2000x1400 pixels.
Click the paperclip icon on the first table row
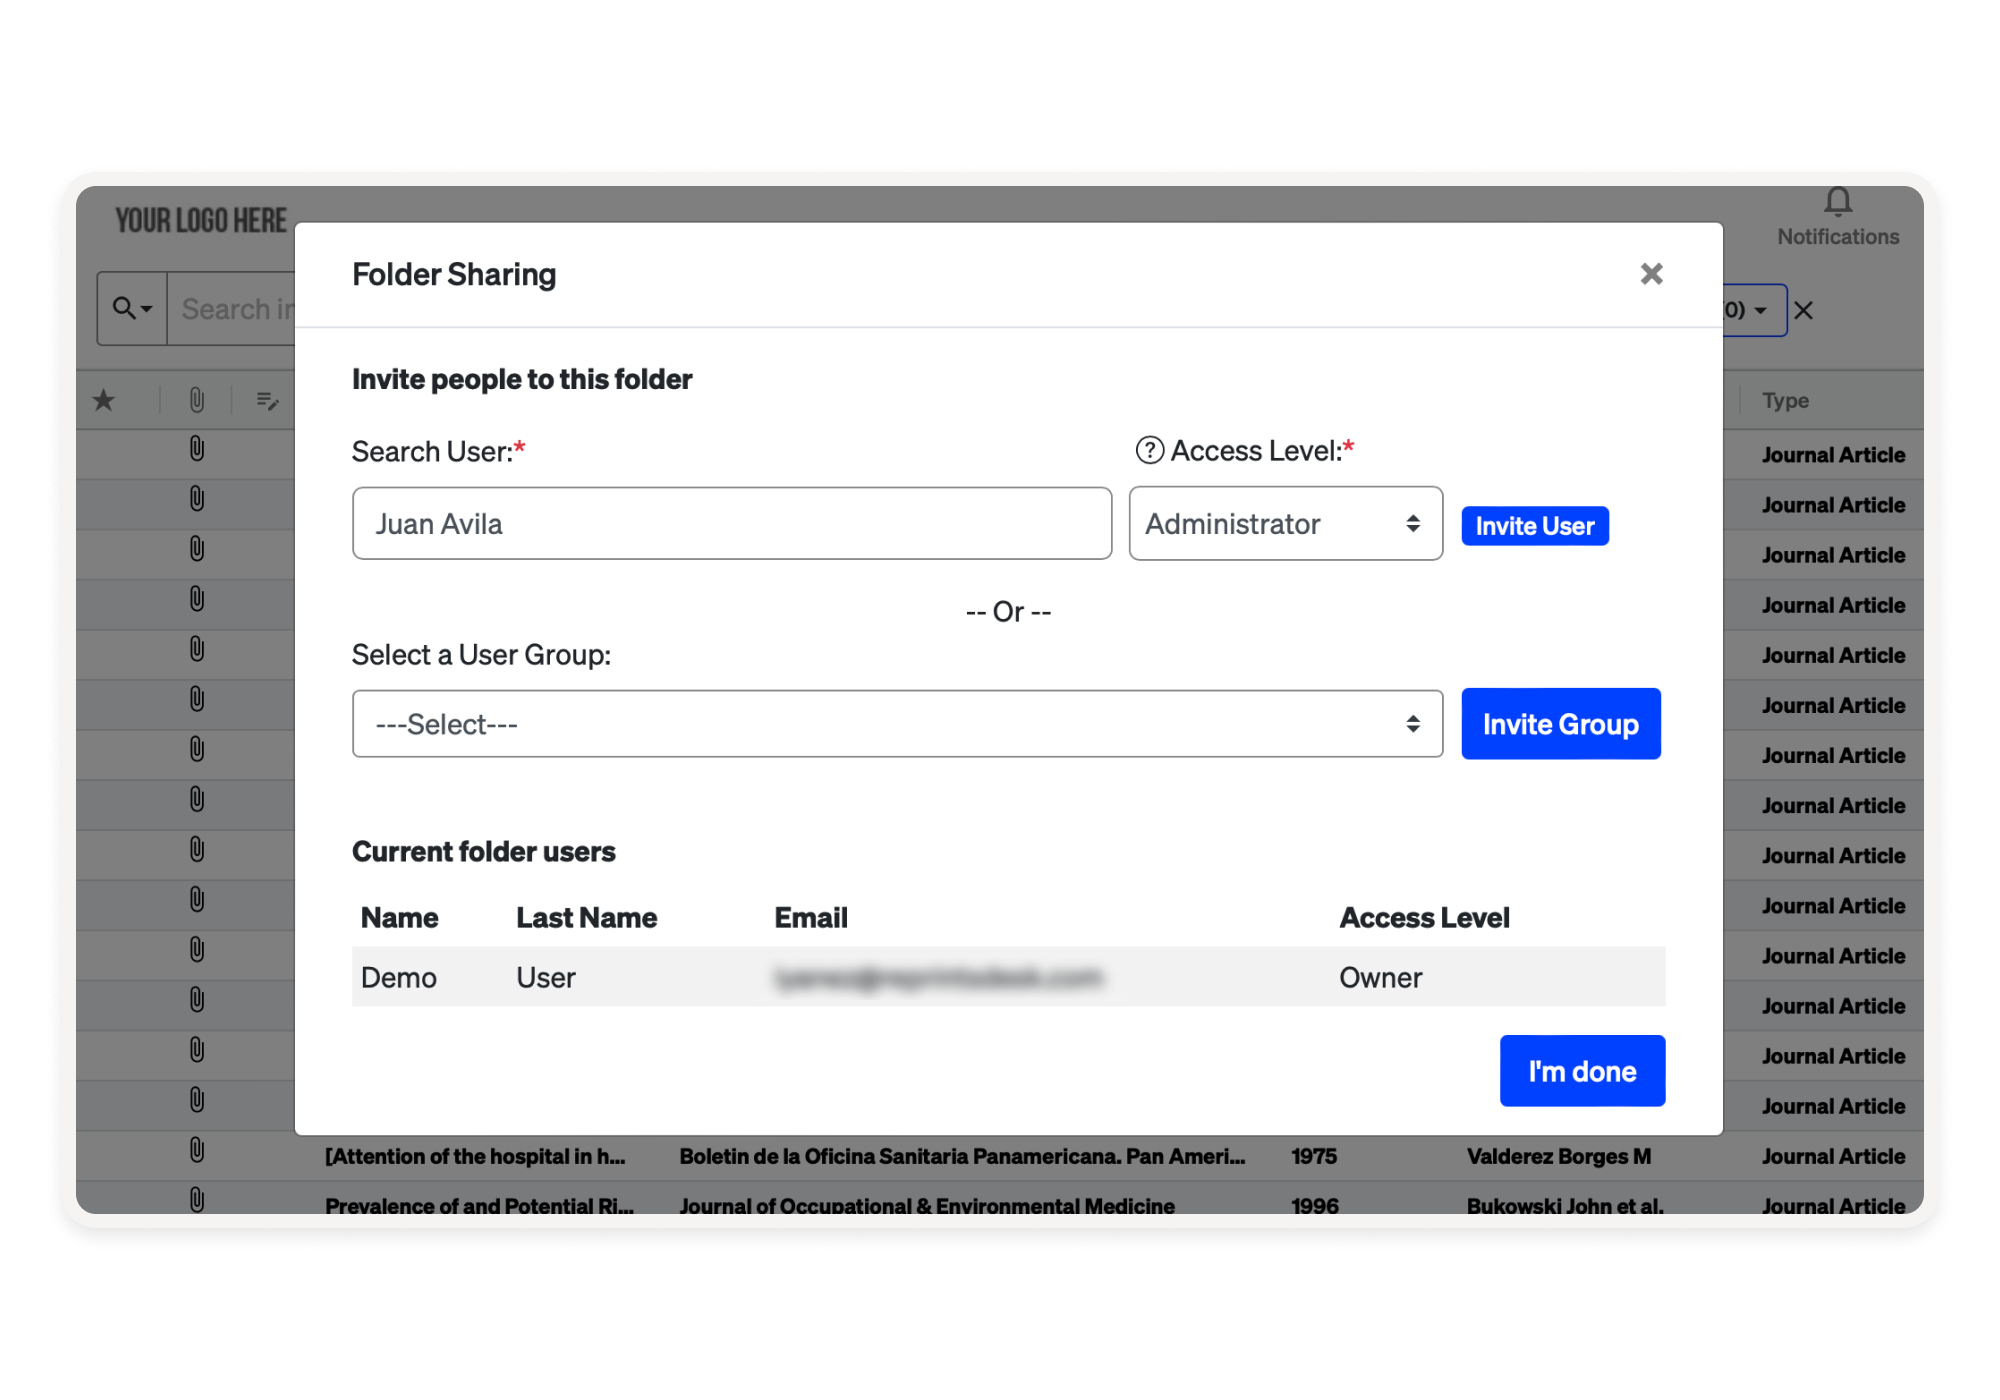196,451
